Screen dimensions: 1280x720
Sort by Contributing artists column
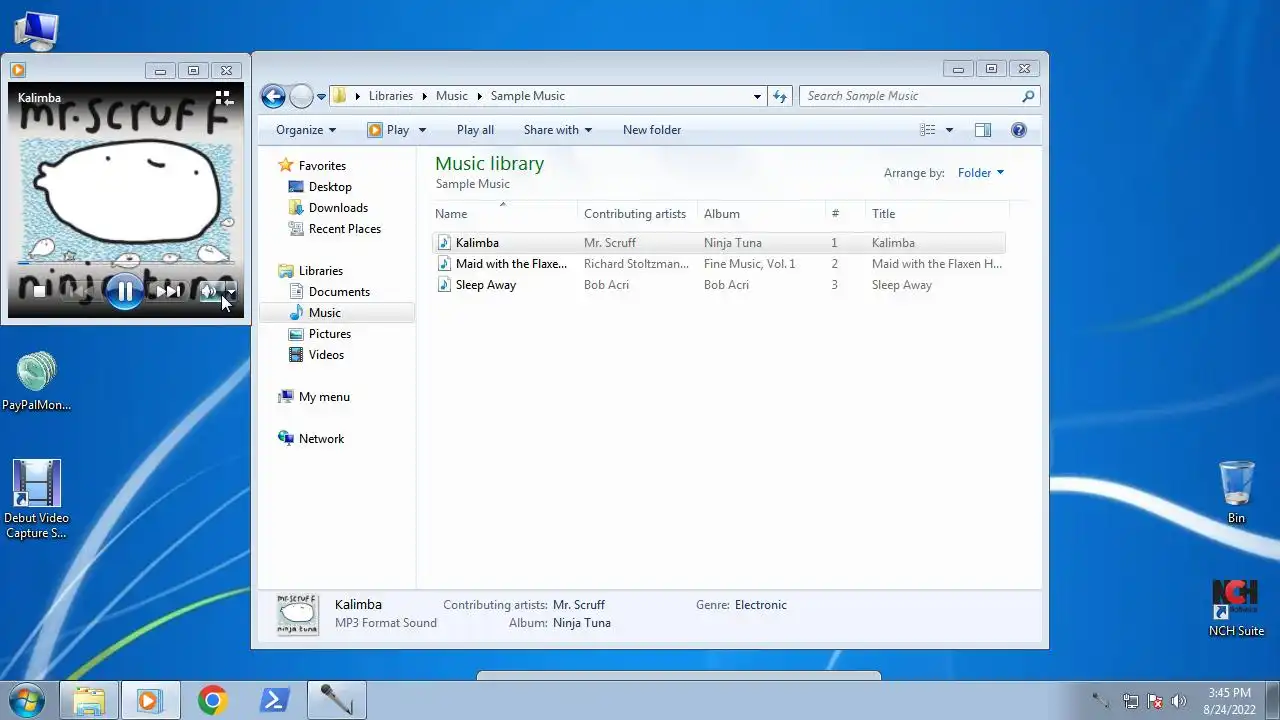(637, 213)
